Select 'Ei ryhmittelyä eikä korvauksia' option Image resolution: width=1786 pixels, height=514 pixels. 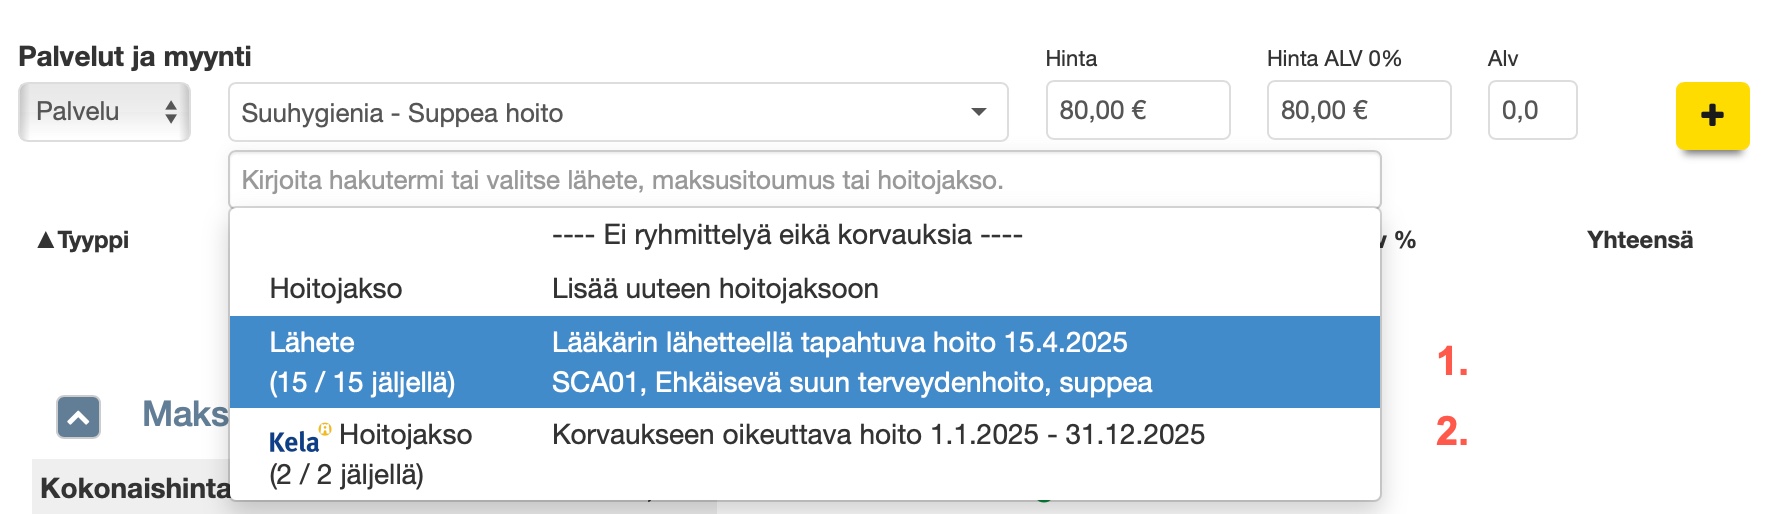pyautogui.click(x=787, y=235)
